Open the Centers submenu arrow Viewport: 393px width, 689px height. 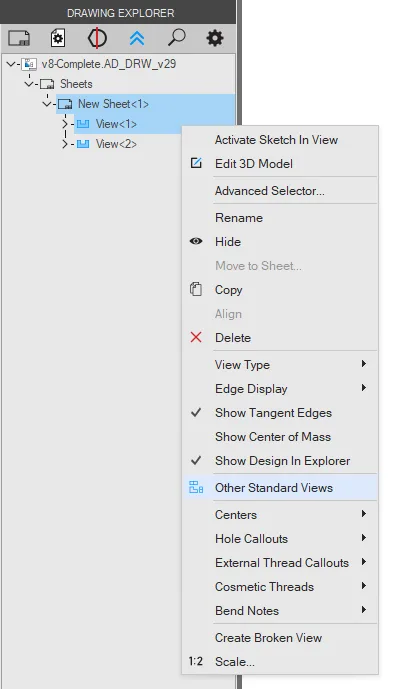tap(364, 514)
